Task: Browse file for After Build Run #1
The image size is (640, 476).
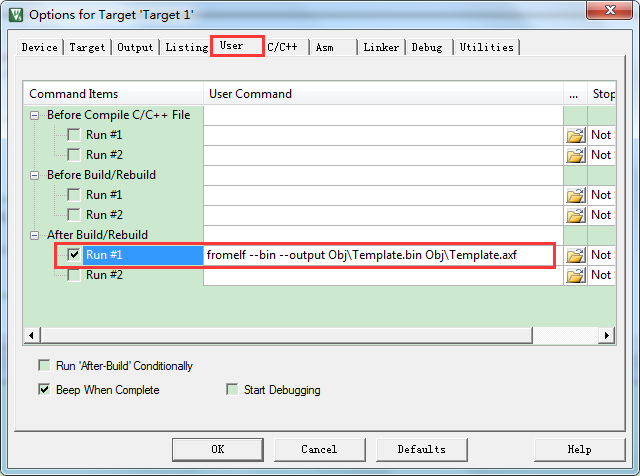Action: point(575,255)
